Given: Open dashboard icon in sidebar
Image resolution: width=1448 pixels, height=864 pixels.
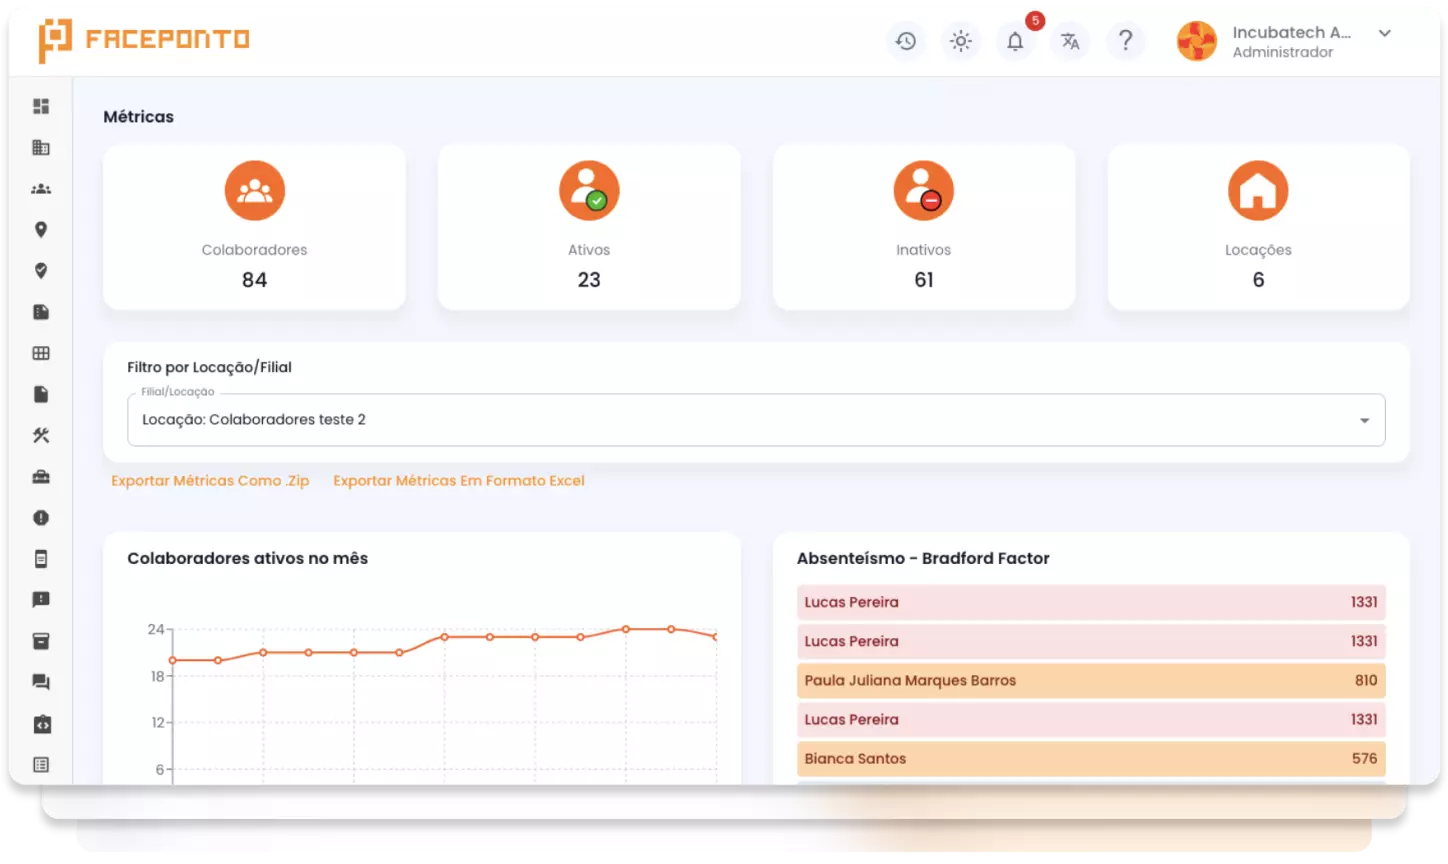Looking at the screenshot, I should point(41,106).
